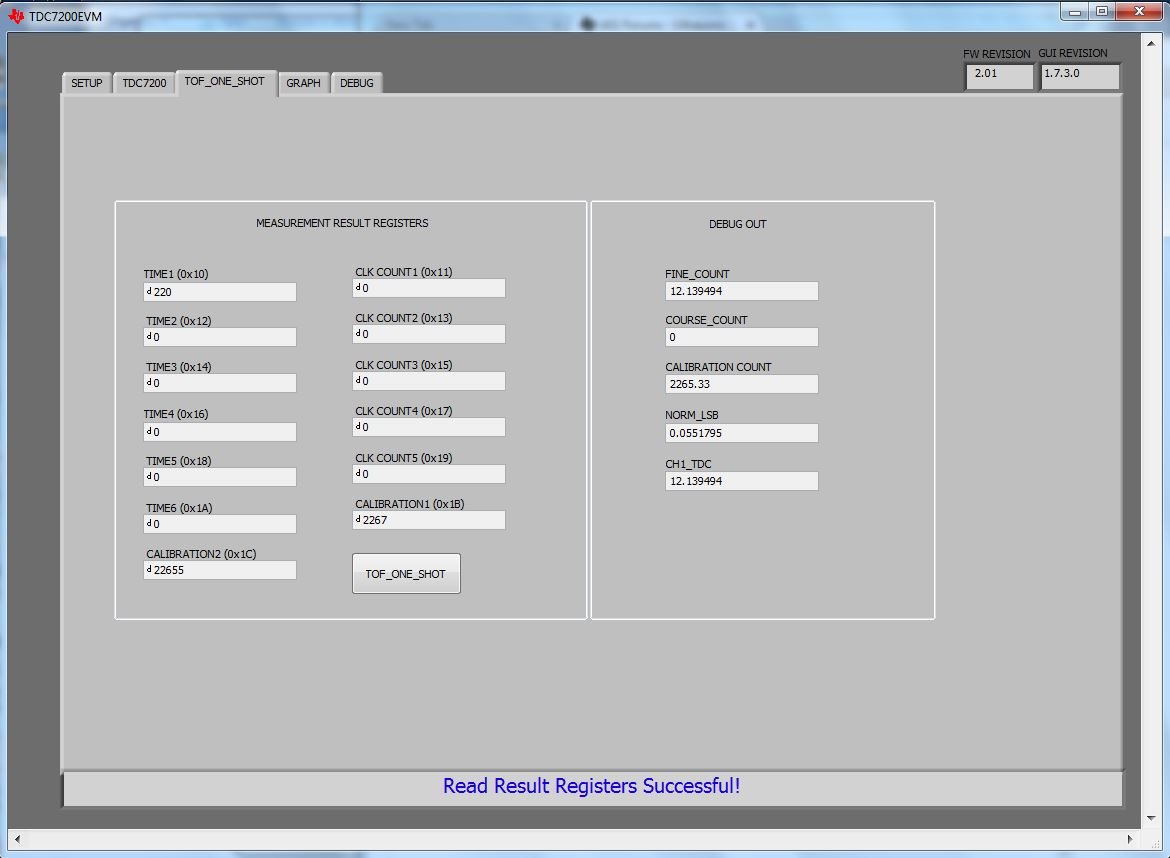Click the CALIBRATION COUNT value field
1170x858 pixels.
(741, 384)
